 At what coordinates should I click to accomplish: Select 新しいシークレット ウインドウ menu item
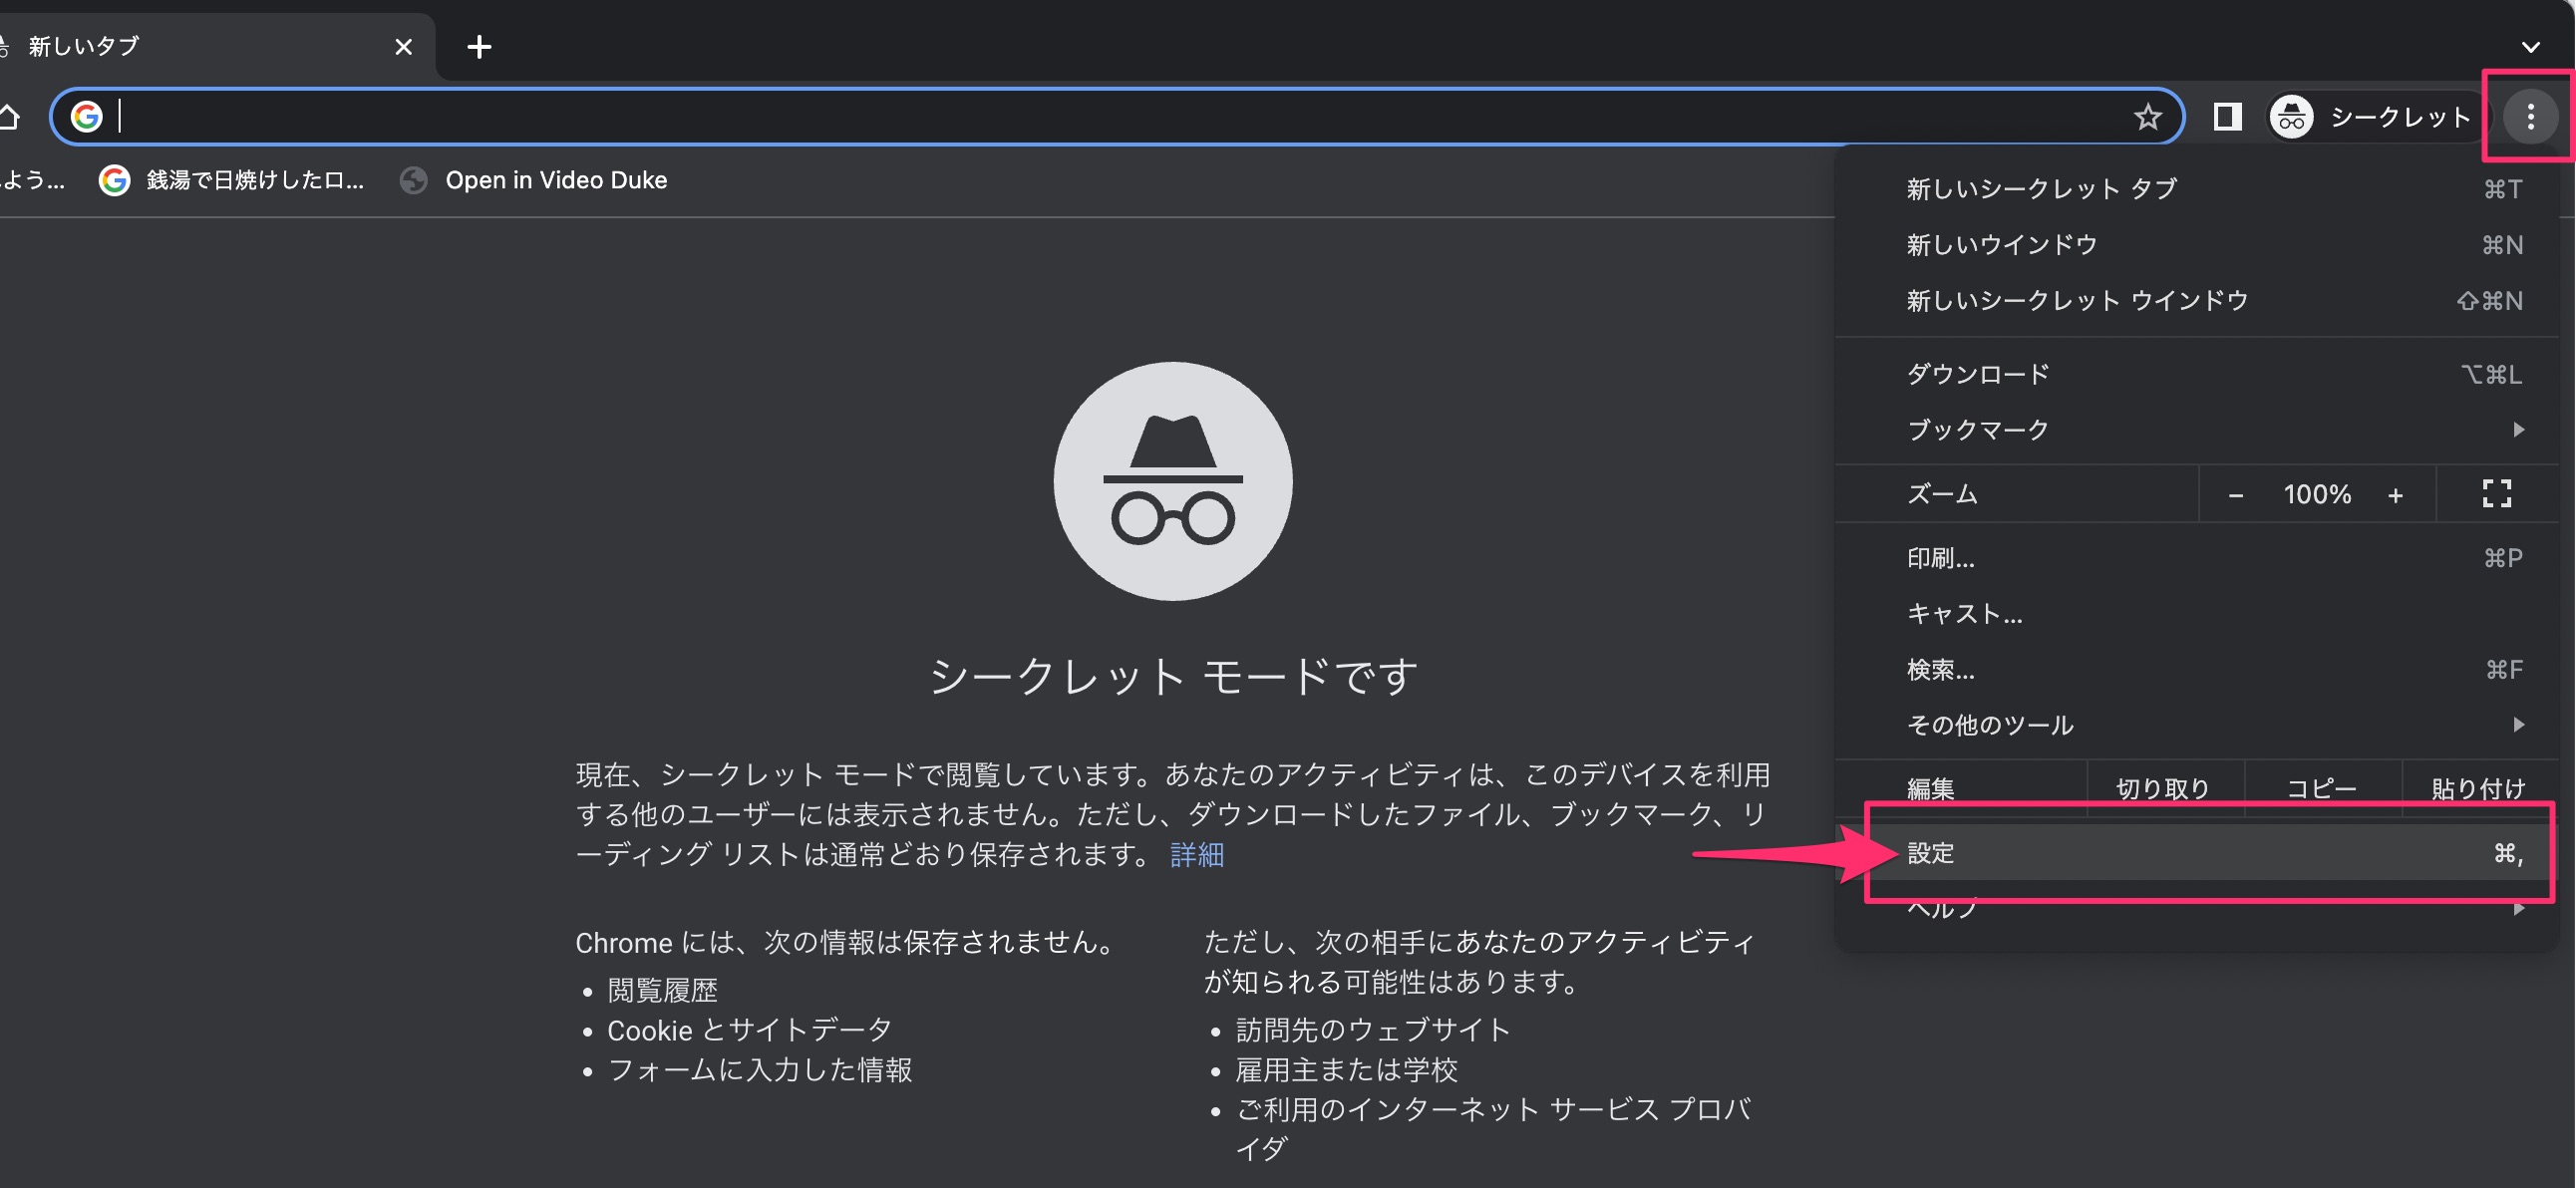(2196, 301)
